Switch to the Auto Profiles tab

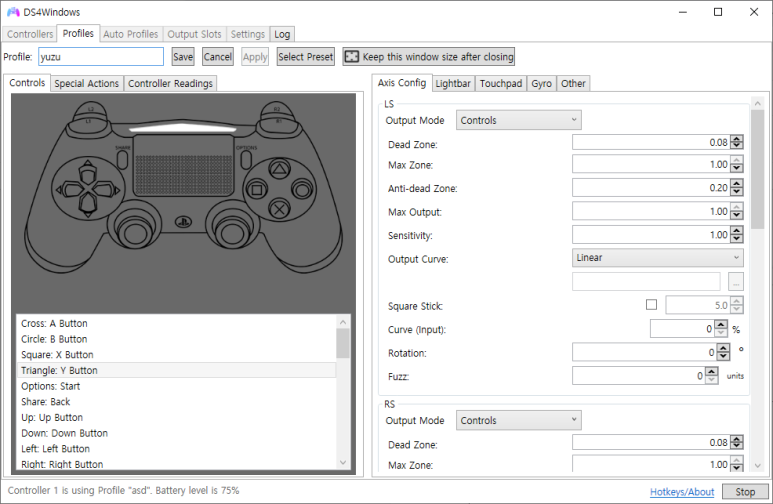click(131, 34)
